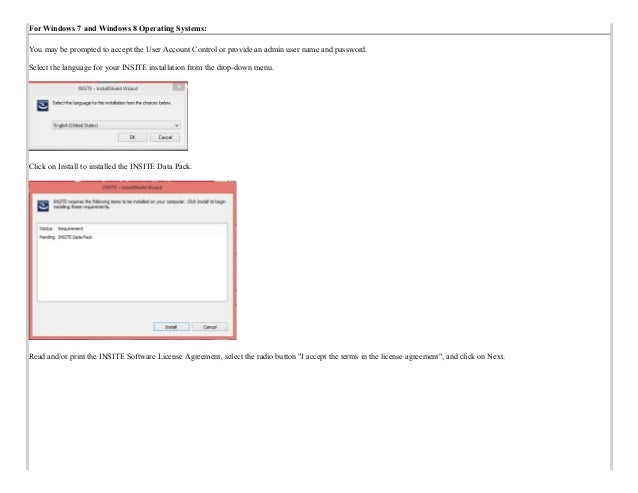Image resolution: width=638 pixels, height=493 pixels.
Task: Click the language dialog title bar text
Action: [108, 88]
